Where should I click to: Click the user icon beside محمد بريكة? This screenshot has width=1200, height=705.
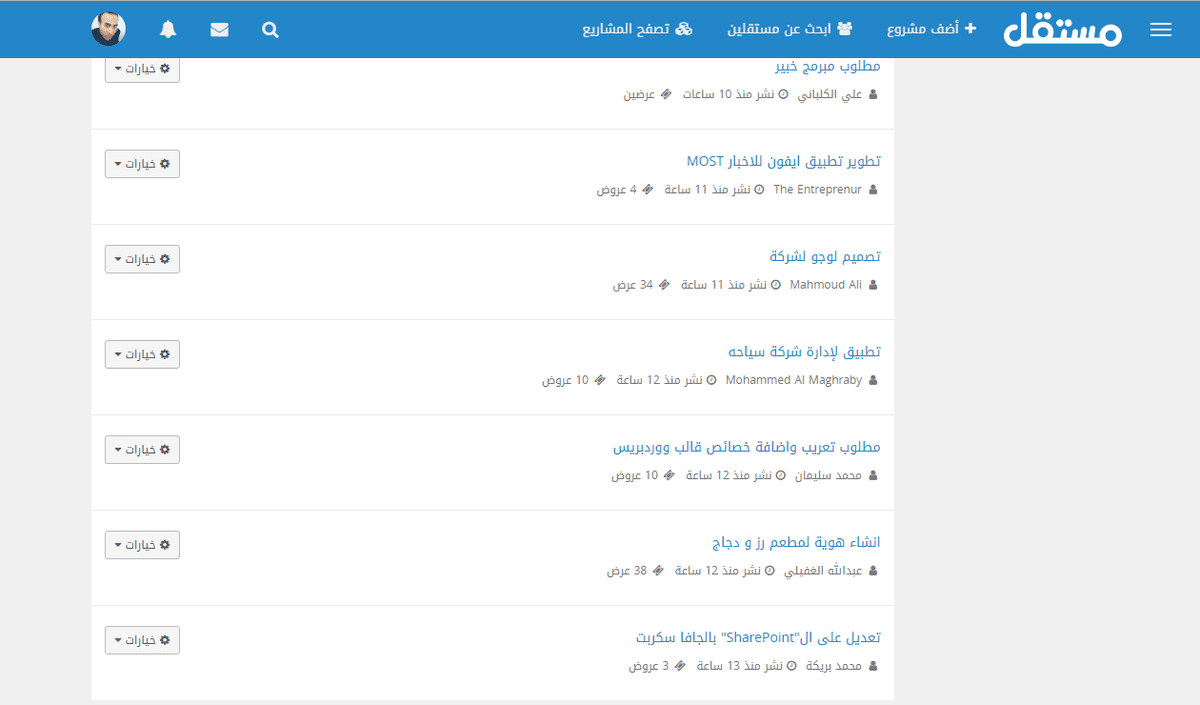873,666
